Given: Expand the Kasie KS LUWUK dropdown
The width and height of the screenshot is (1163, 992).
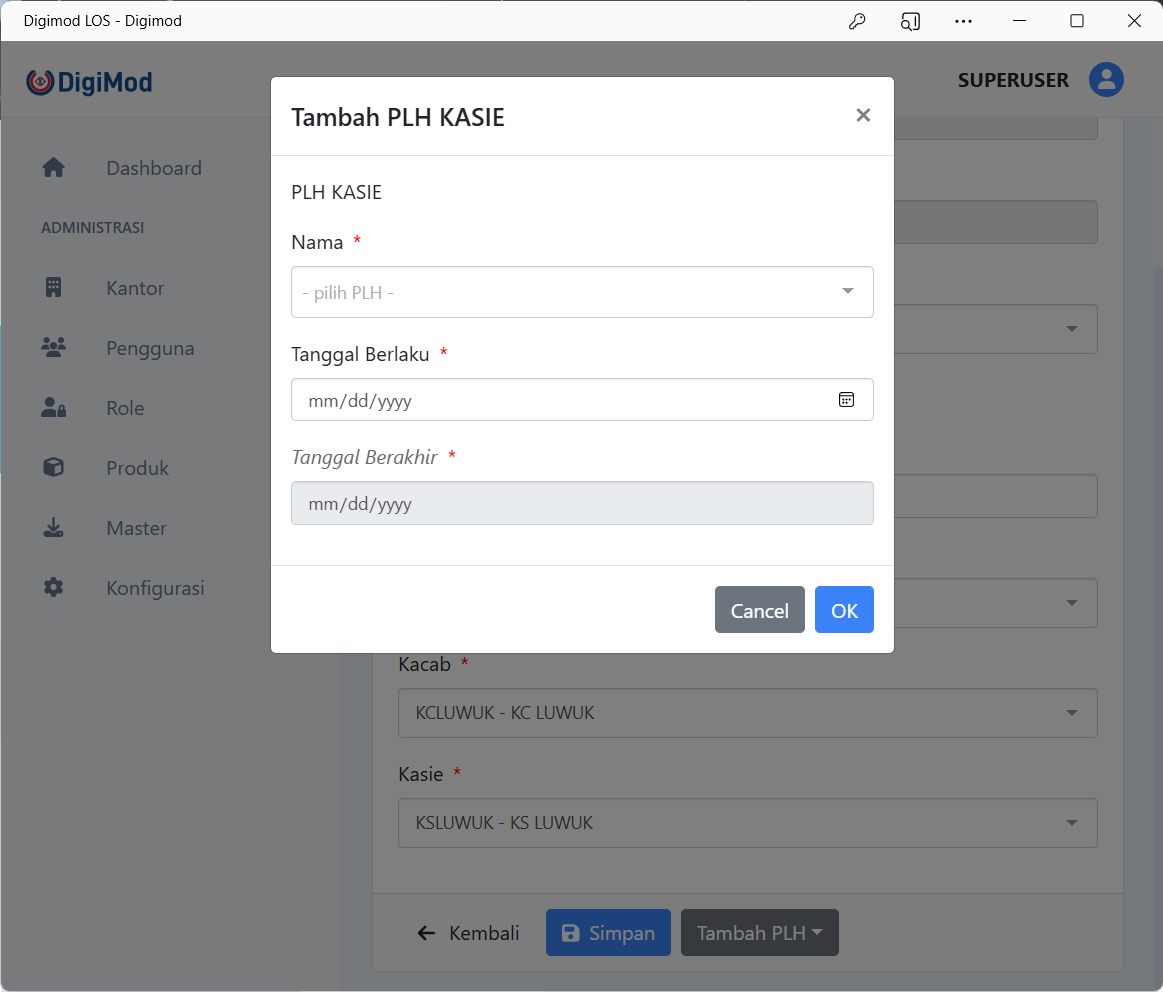Looking at the screenshot, I should tap(747, 823).
